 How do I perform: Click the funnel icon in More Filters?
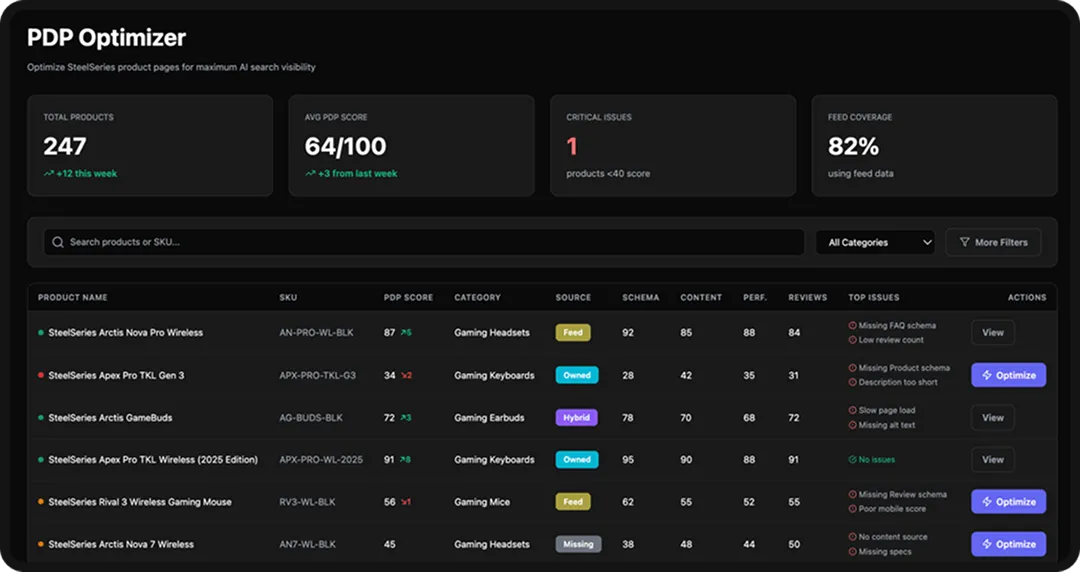click(x=964, y=243)
